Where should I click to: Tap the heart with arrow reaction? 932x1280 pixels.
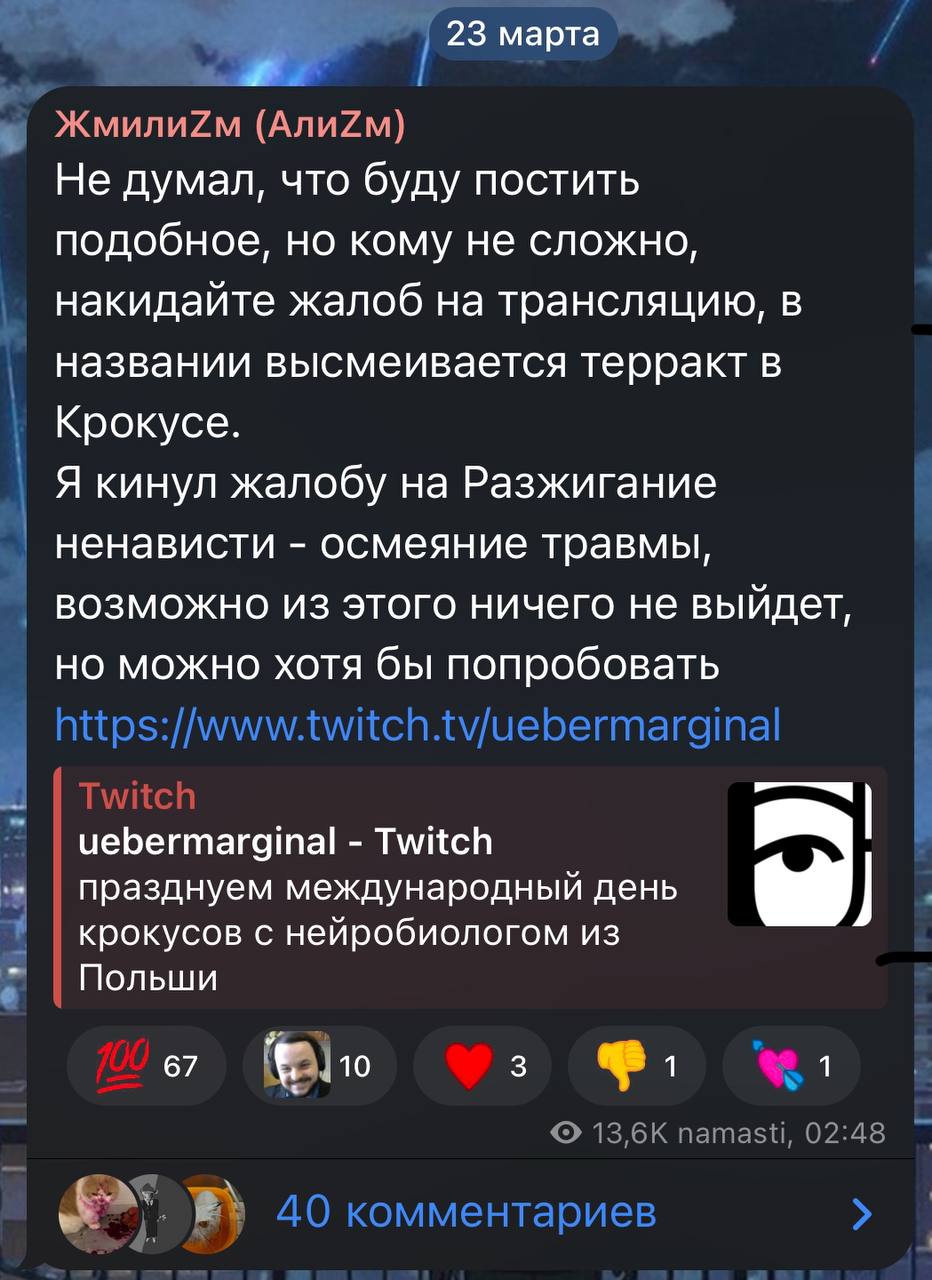[x=789, y=1067]
